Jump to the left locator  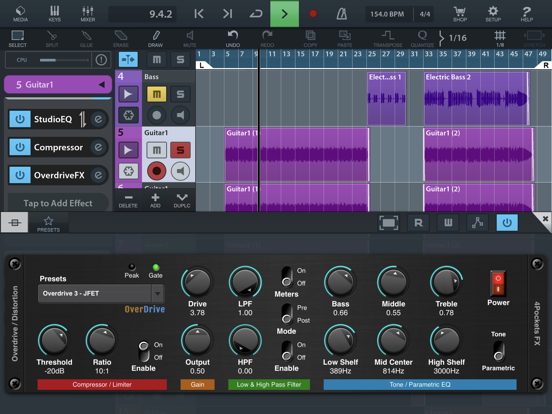tap(199, 14)
